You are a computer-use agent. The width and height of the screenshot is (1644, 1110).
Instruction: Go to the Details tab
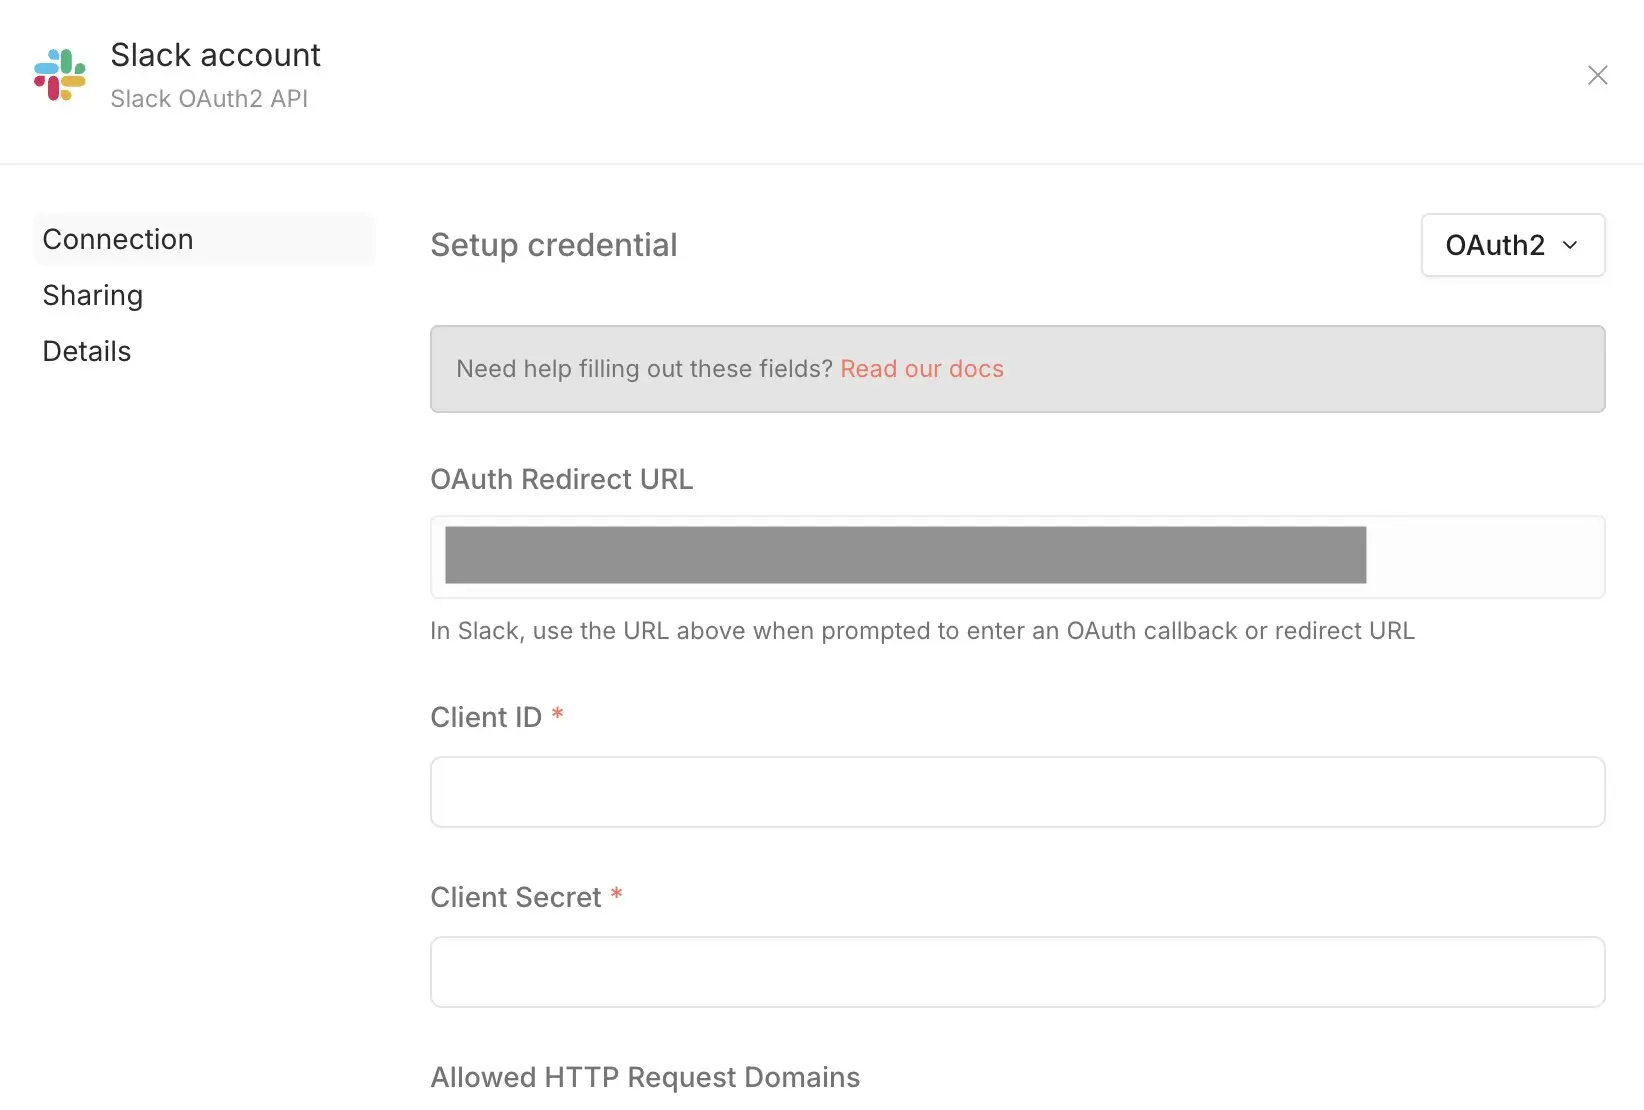87,352
